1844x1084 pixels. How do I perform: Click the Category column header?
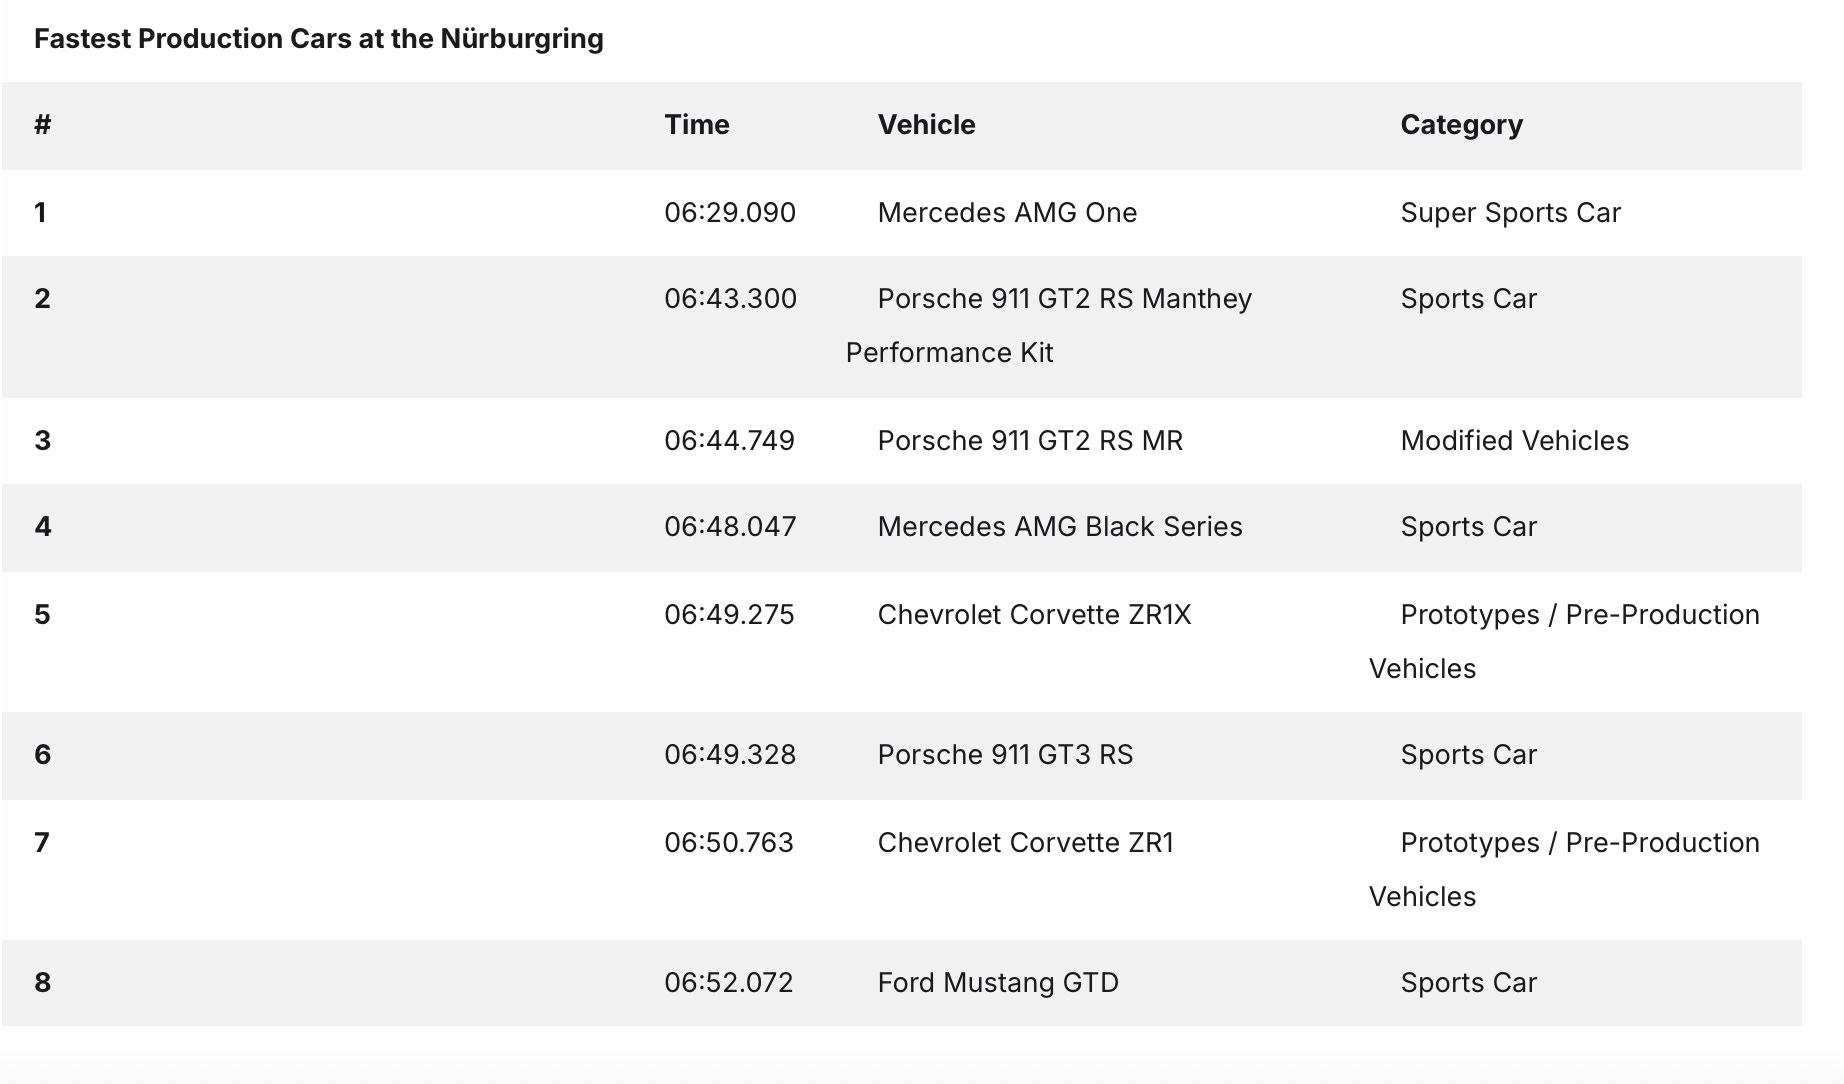pyautogui.click(x=1461, y=125)
